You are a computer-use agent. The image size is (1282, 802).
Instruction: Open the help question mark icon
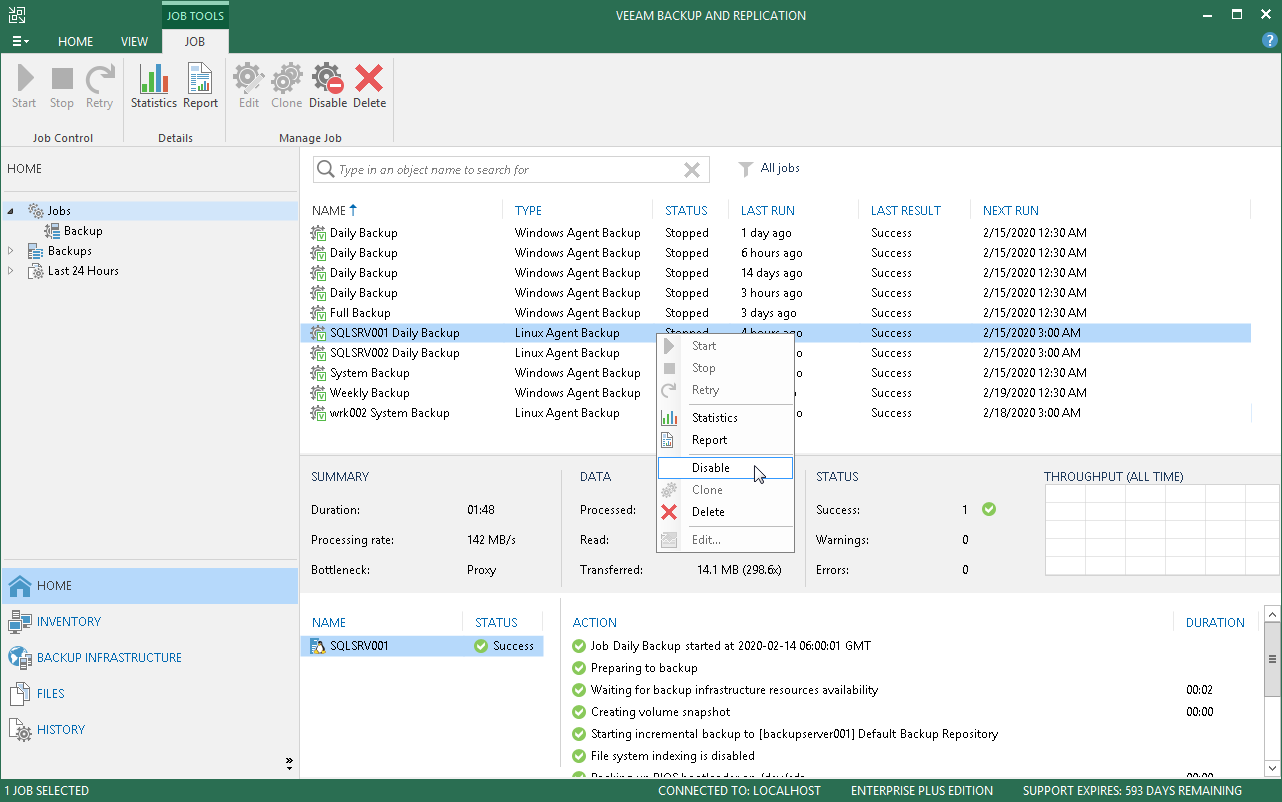1270,41
